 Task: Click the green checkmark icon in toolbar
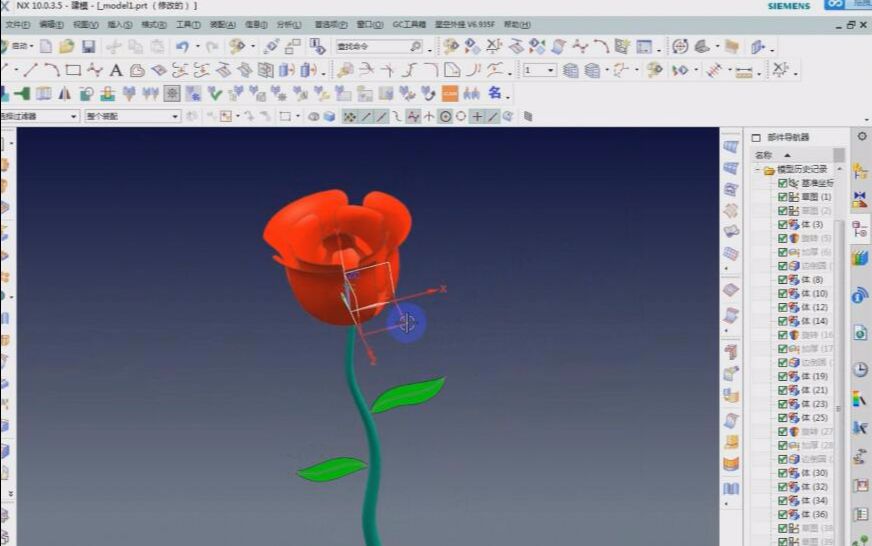[215, 93]
